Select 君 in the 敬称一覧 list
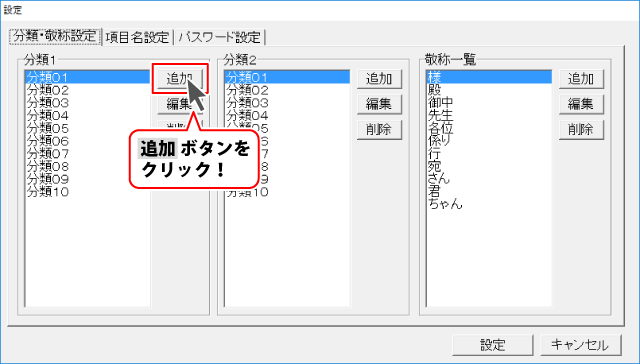Screen dimensions: 640x364 point(489,192)
